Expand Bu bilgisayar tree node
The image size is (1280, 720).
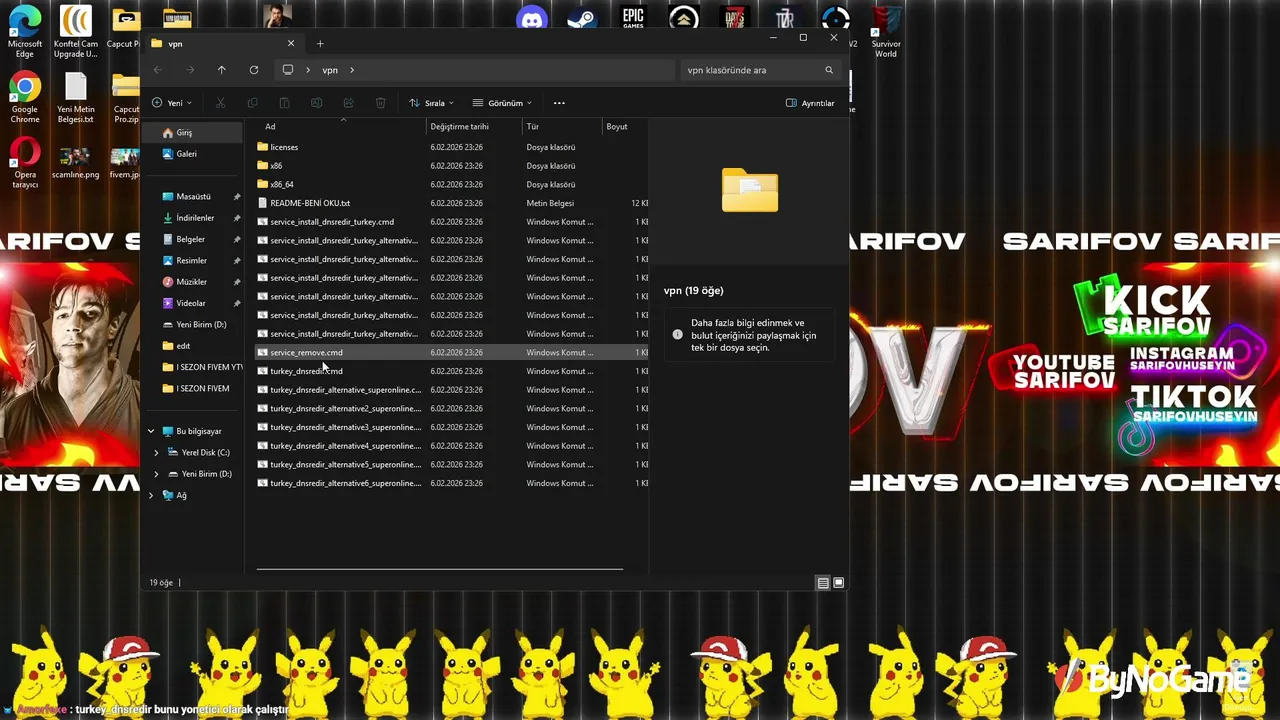click(151, 431)
